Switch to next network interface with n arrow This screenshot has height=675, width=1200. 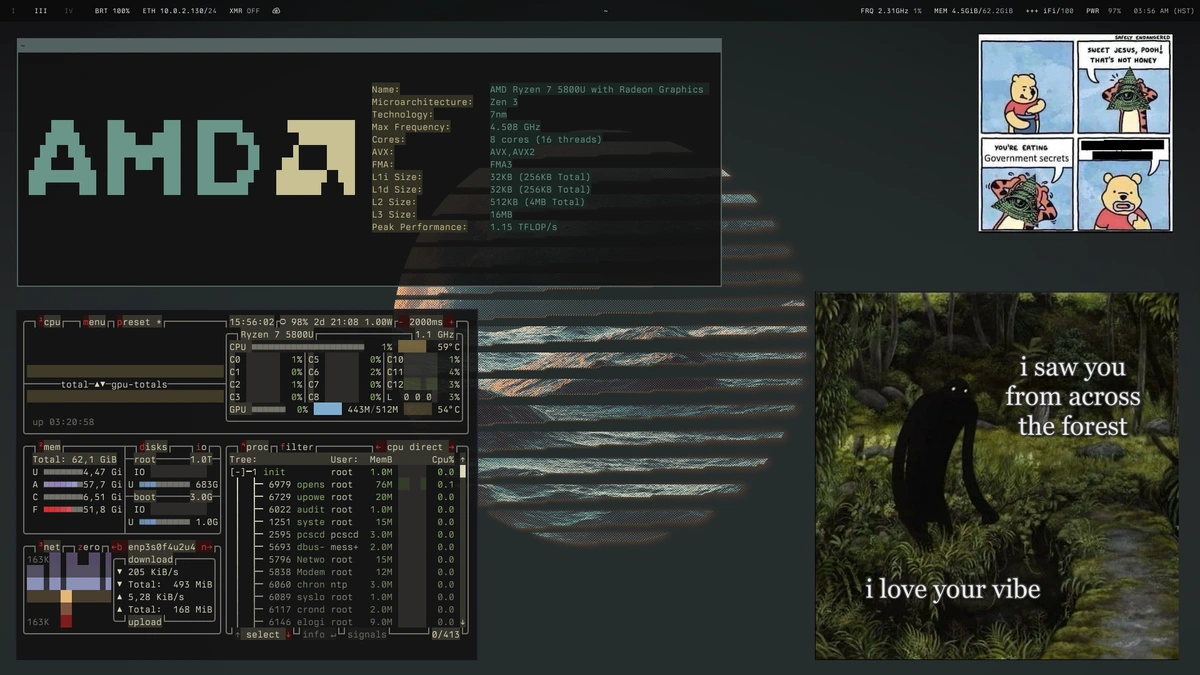point(205,547)
